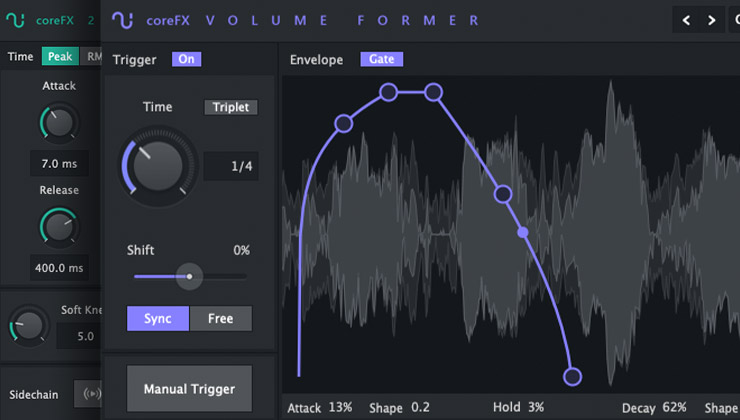The image size is (740, 420).
Task: Click the Trigger Time knob
Action: pos(158,166)
